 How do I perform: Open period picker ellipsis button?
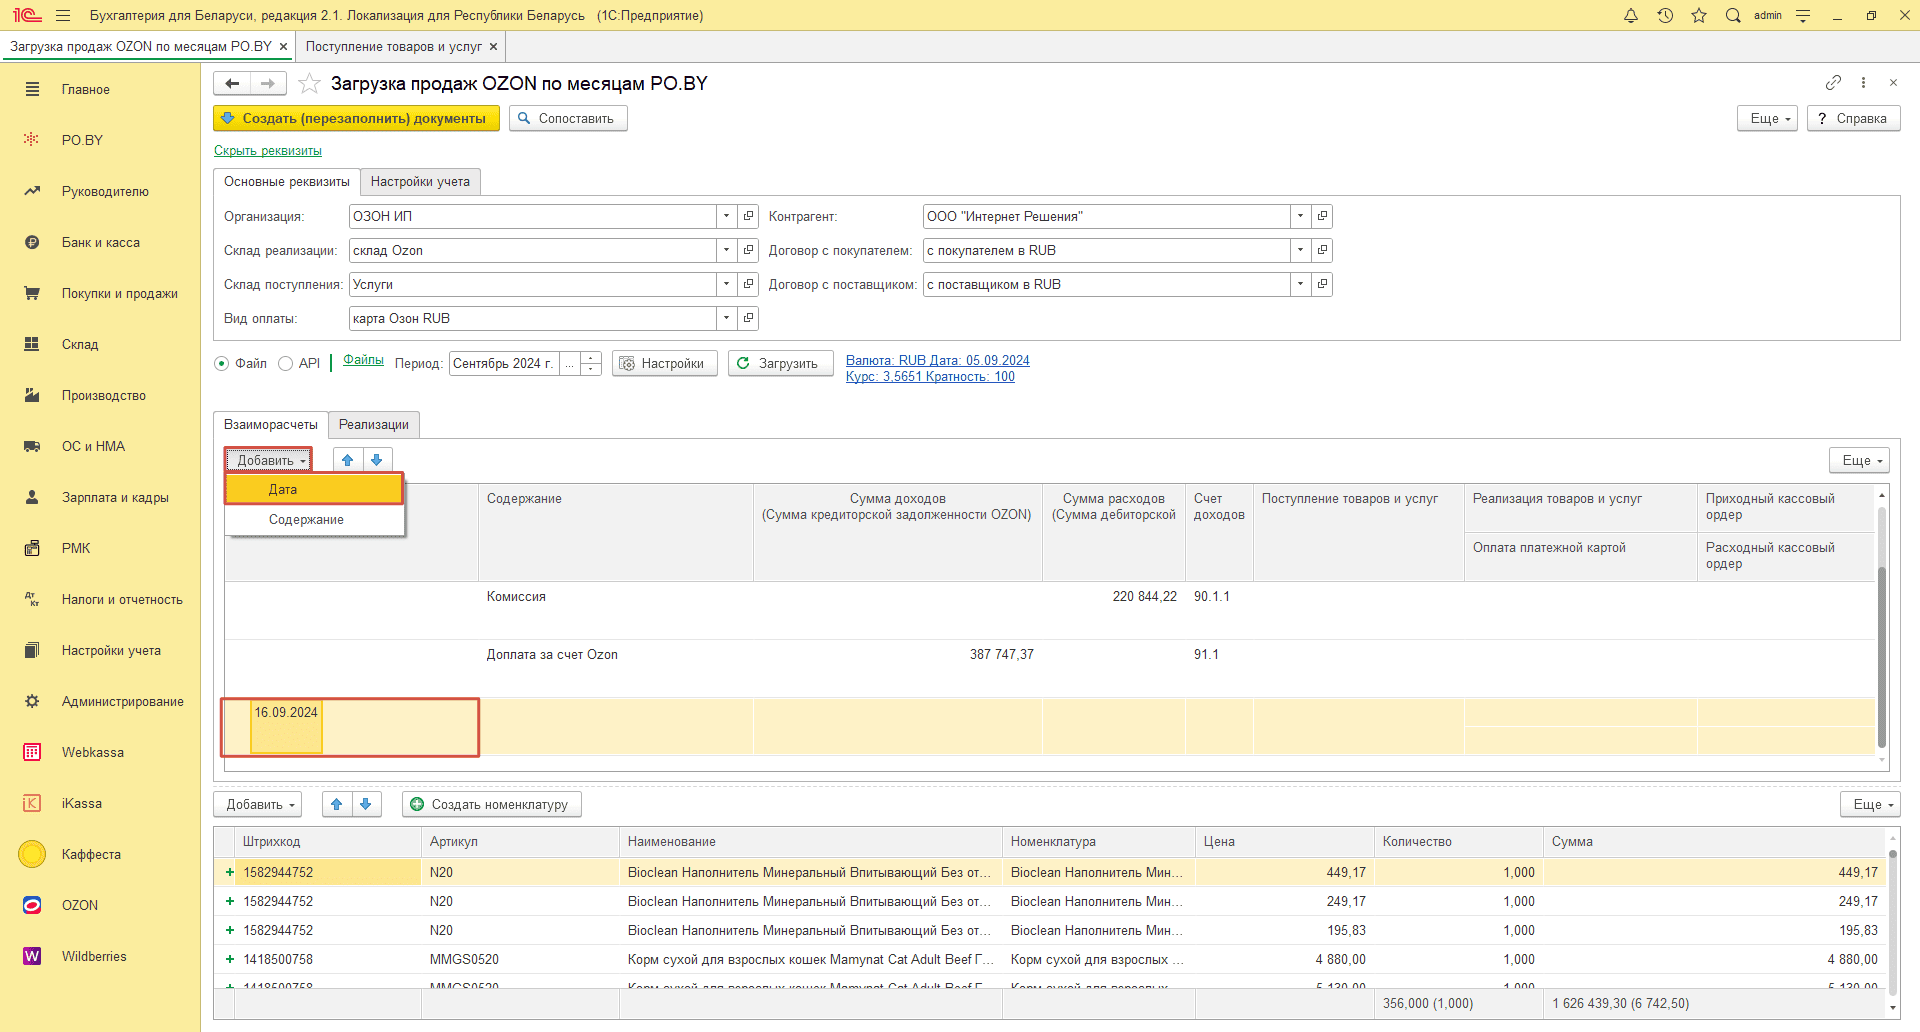570,364
